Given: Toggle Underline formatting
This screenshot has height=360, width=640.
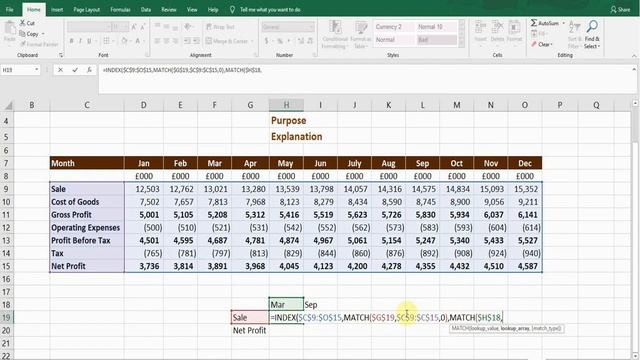Looking at the screenshot, I should click(89, 41).
